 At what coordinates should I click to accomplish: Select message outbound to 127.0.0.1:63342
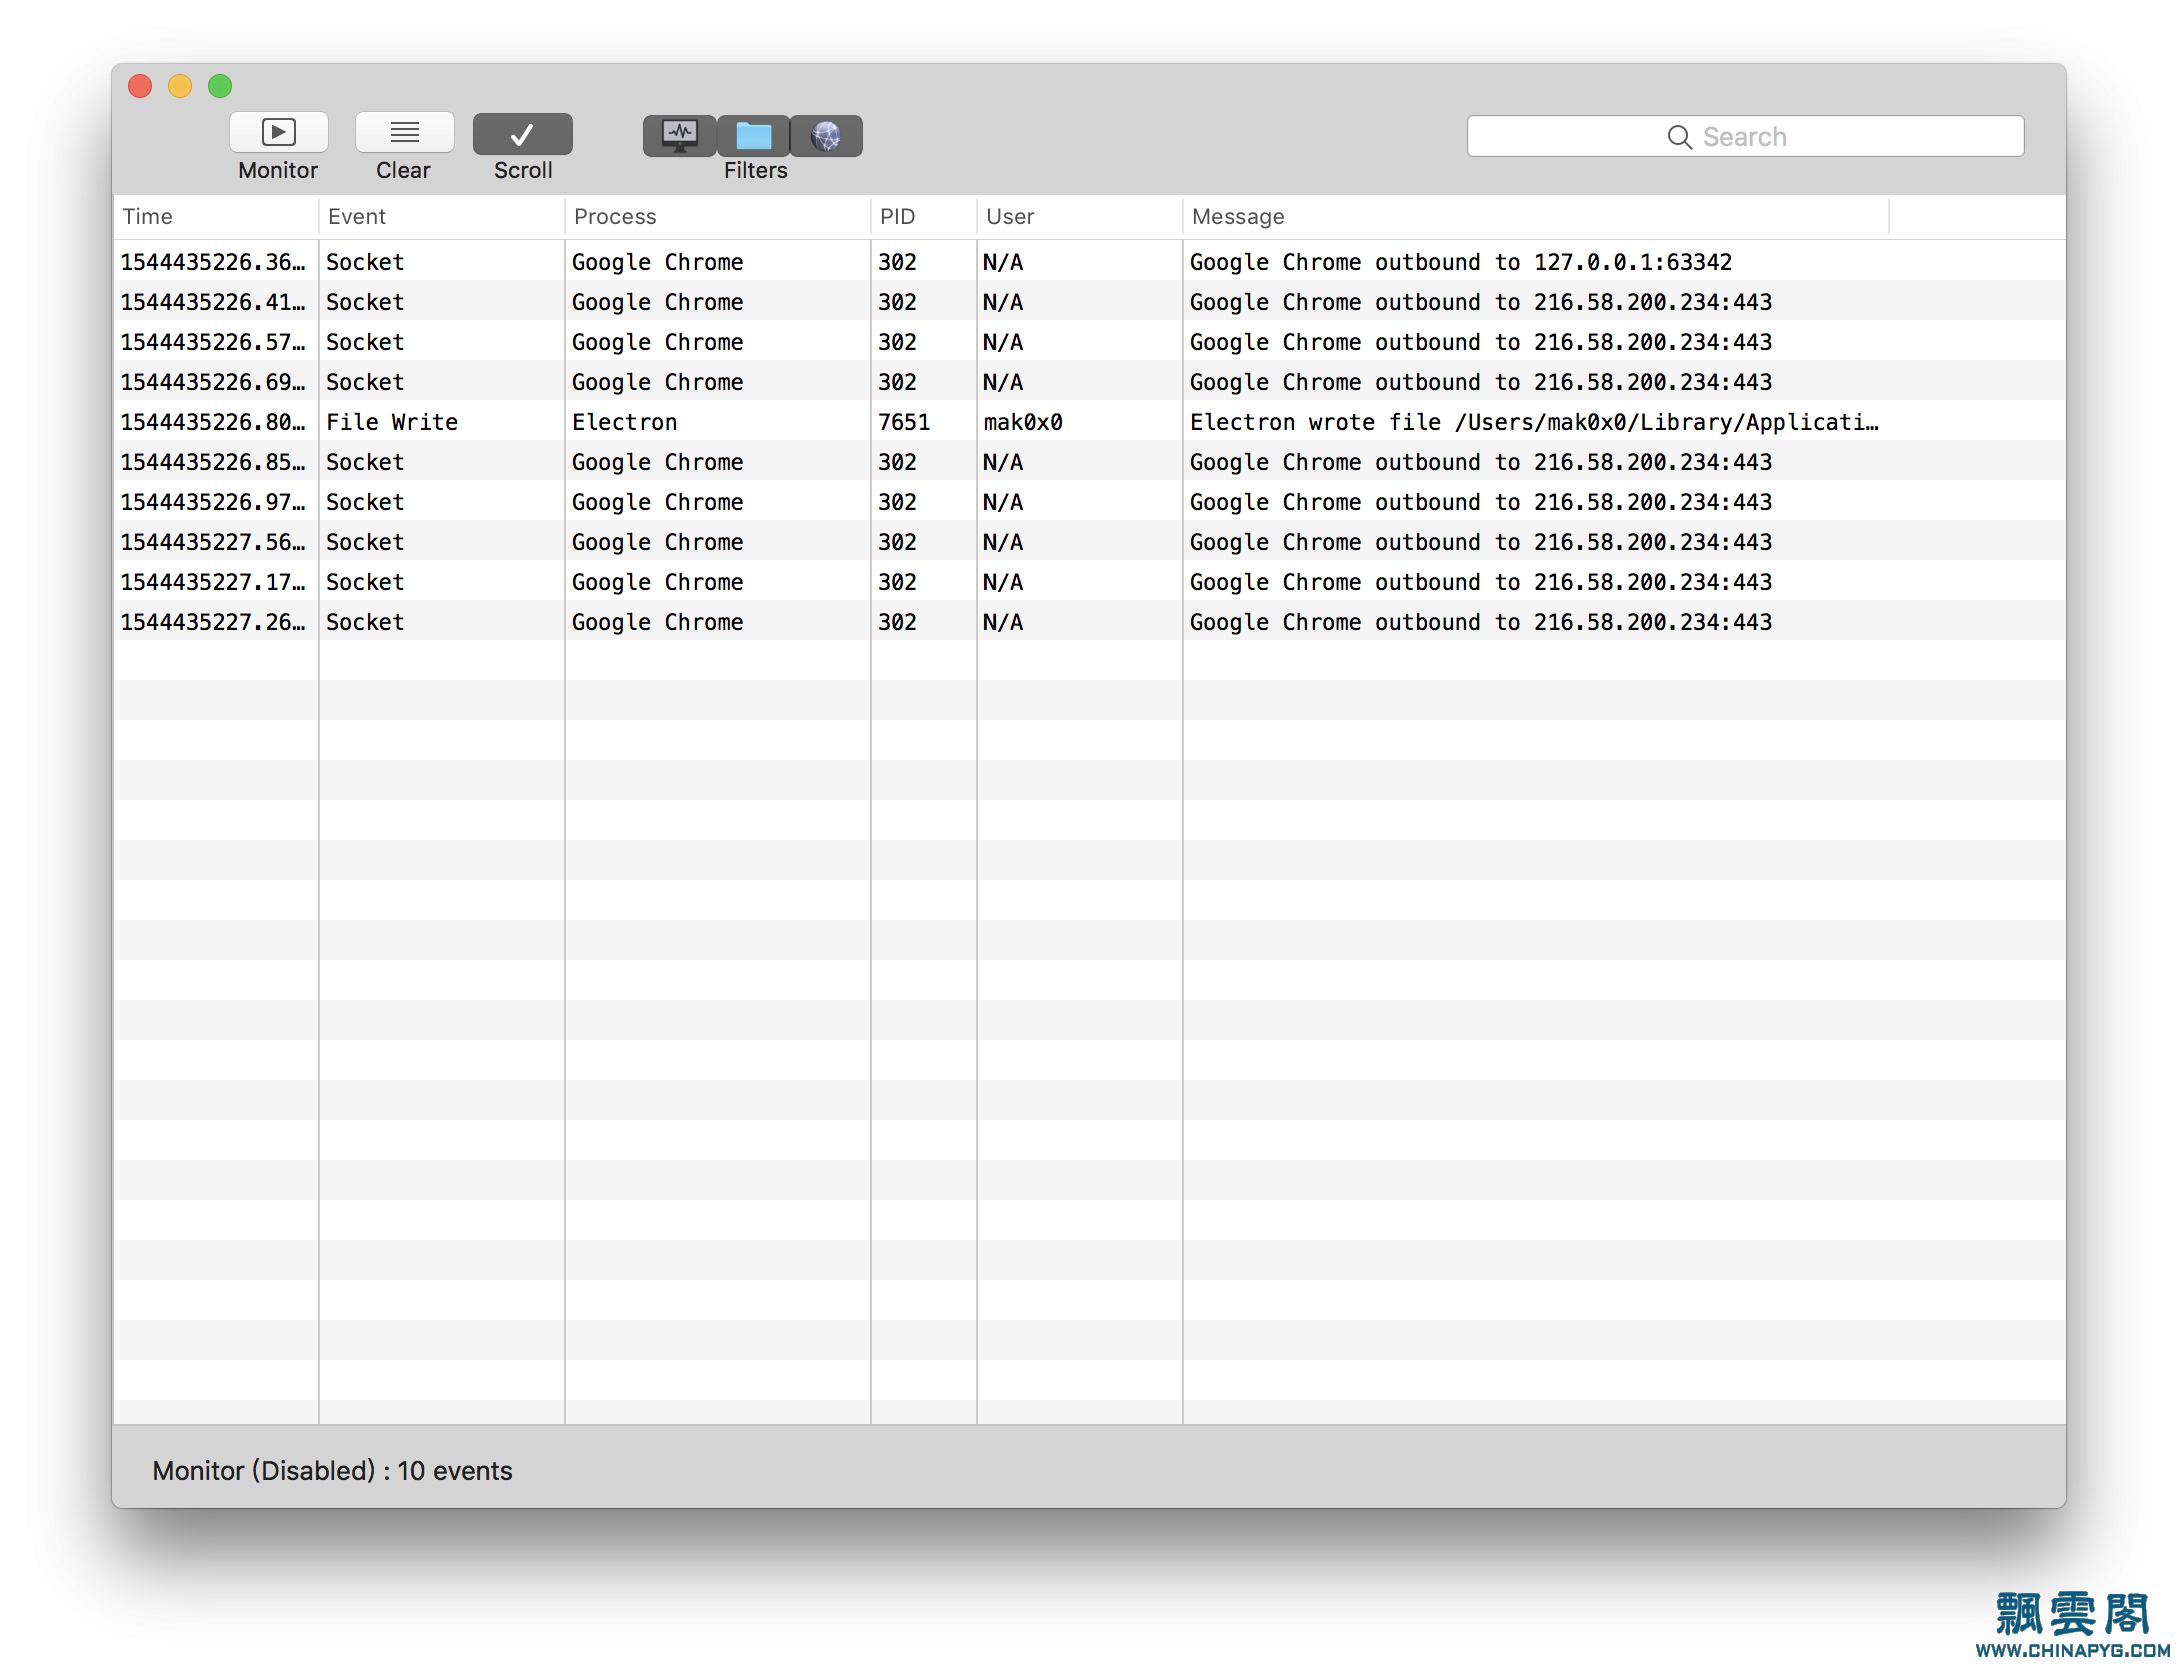click(1460, 262)
